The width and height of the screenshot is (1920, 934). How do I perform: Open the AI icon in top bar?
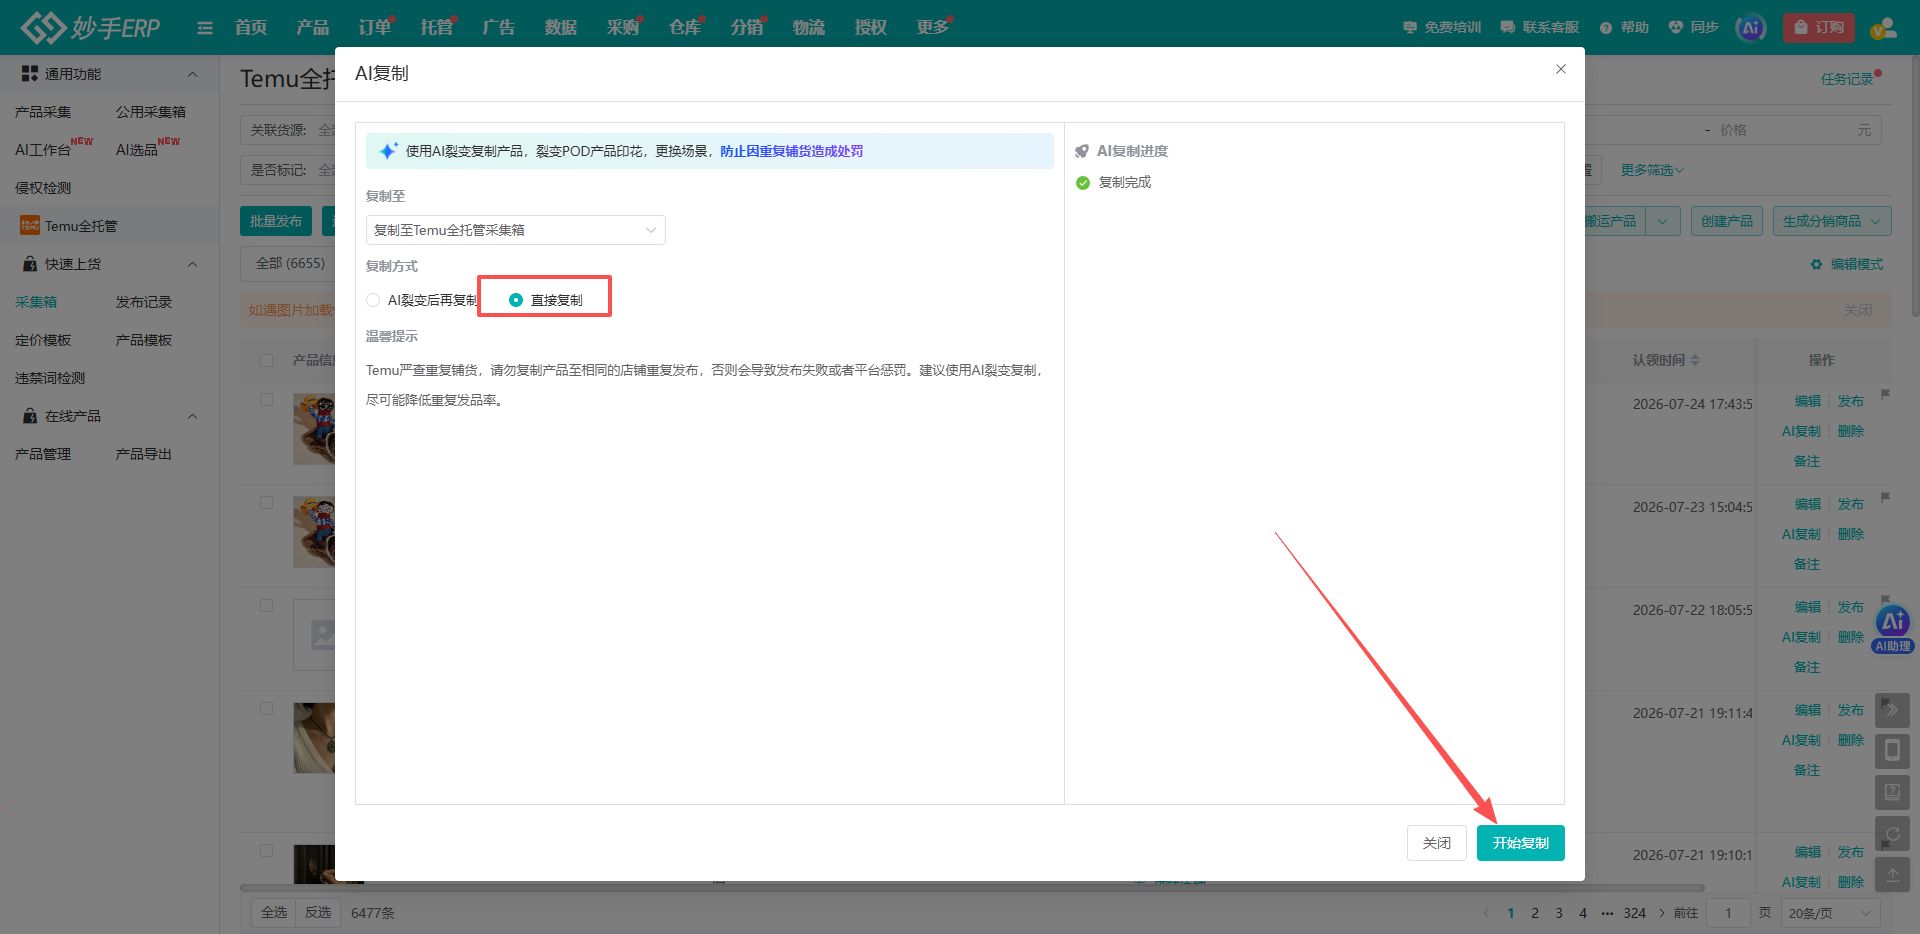[1751, 28]
